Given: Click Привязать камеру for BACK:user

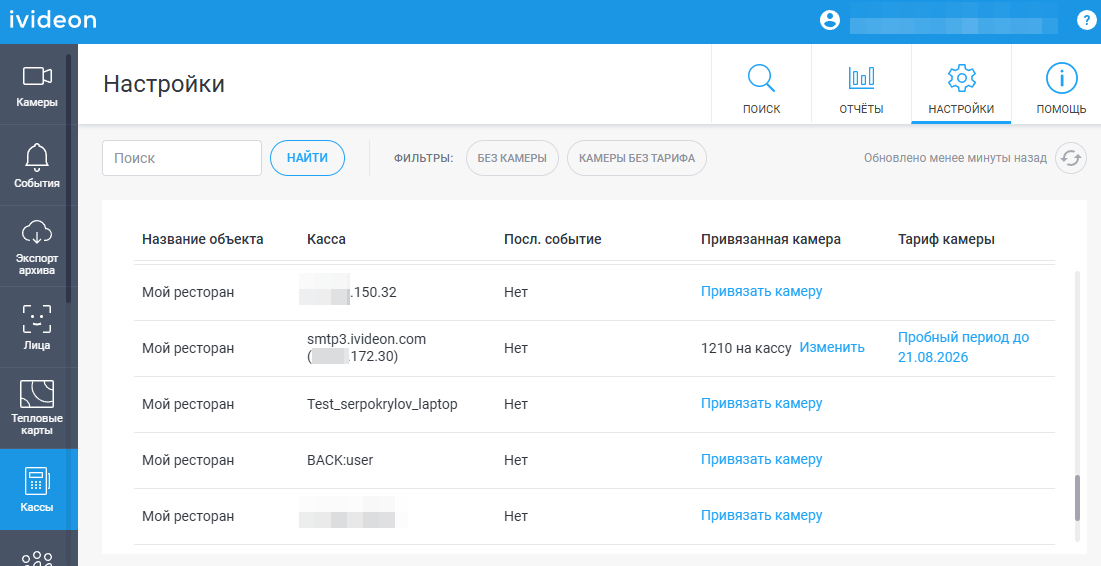Looking at the screenshot, I should pyautogui.click(x=761, y=460).
